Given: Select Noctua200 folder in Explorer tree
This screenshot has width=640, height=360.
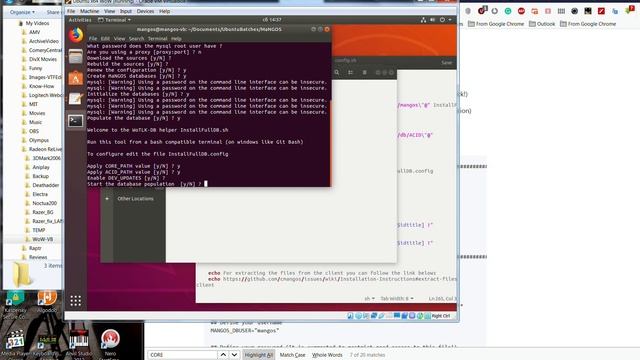Looking at the screenshot, I should 44,203.
